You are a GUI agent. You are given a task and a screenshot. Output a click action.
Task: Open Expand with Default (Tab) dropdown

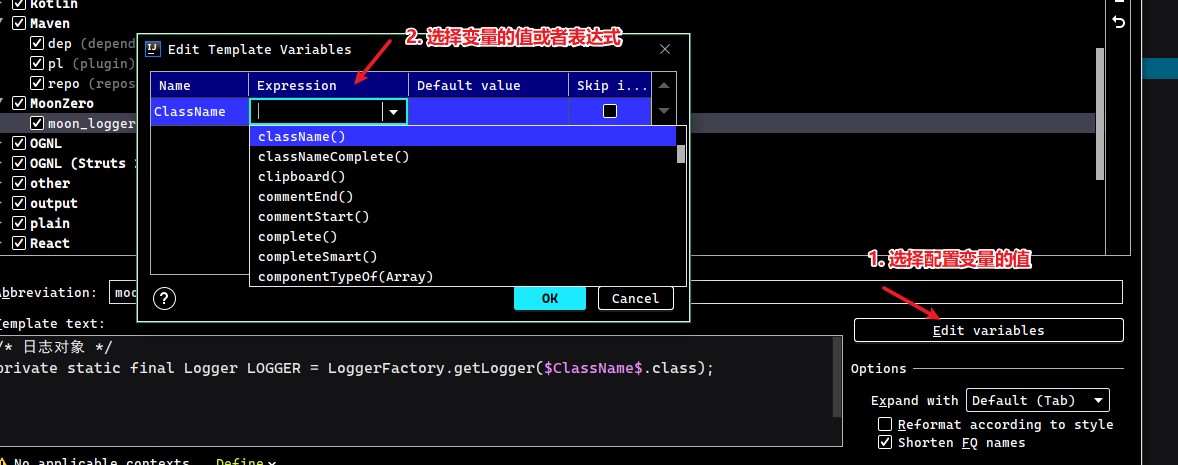(1038, 400)
